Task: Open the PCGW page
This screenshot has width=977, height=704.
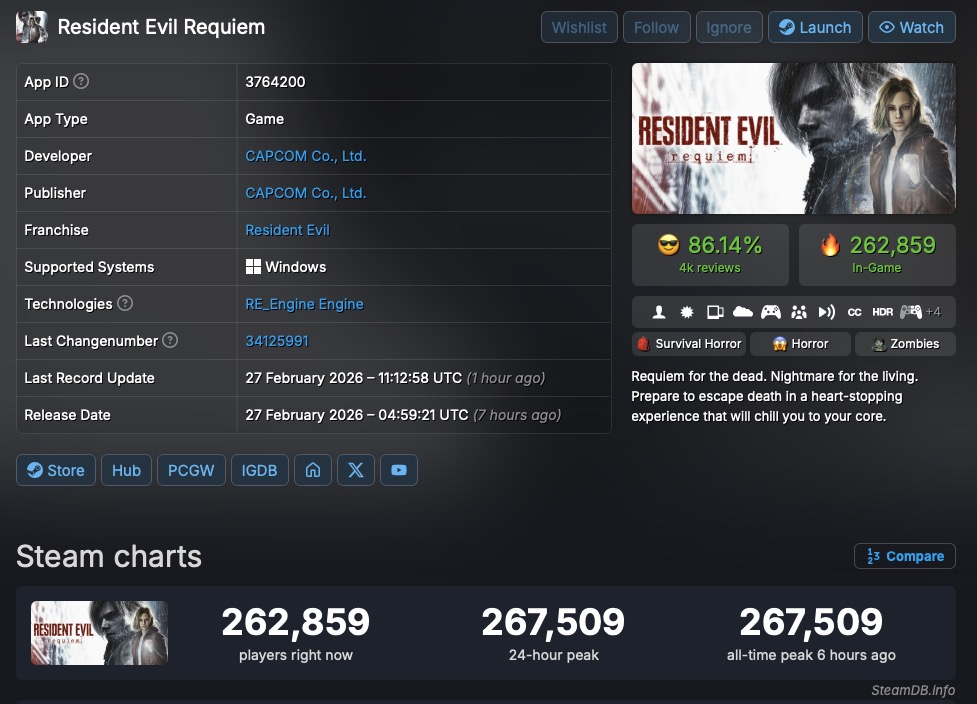Action: (191, 469)
